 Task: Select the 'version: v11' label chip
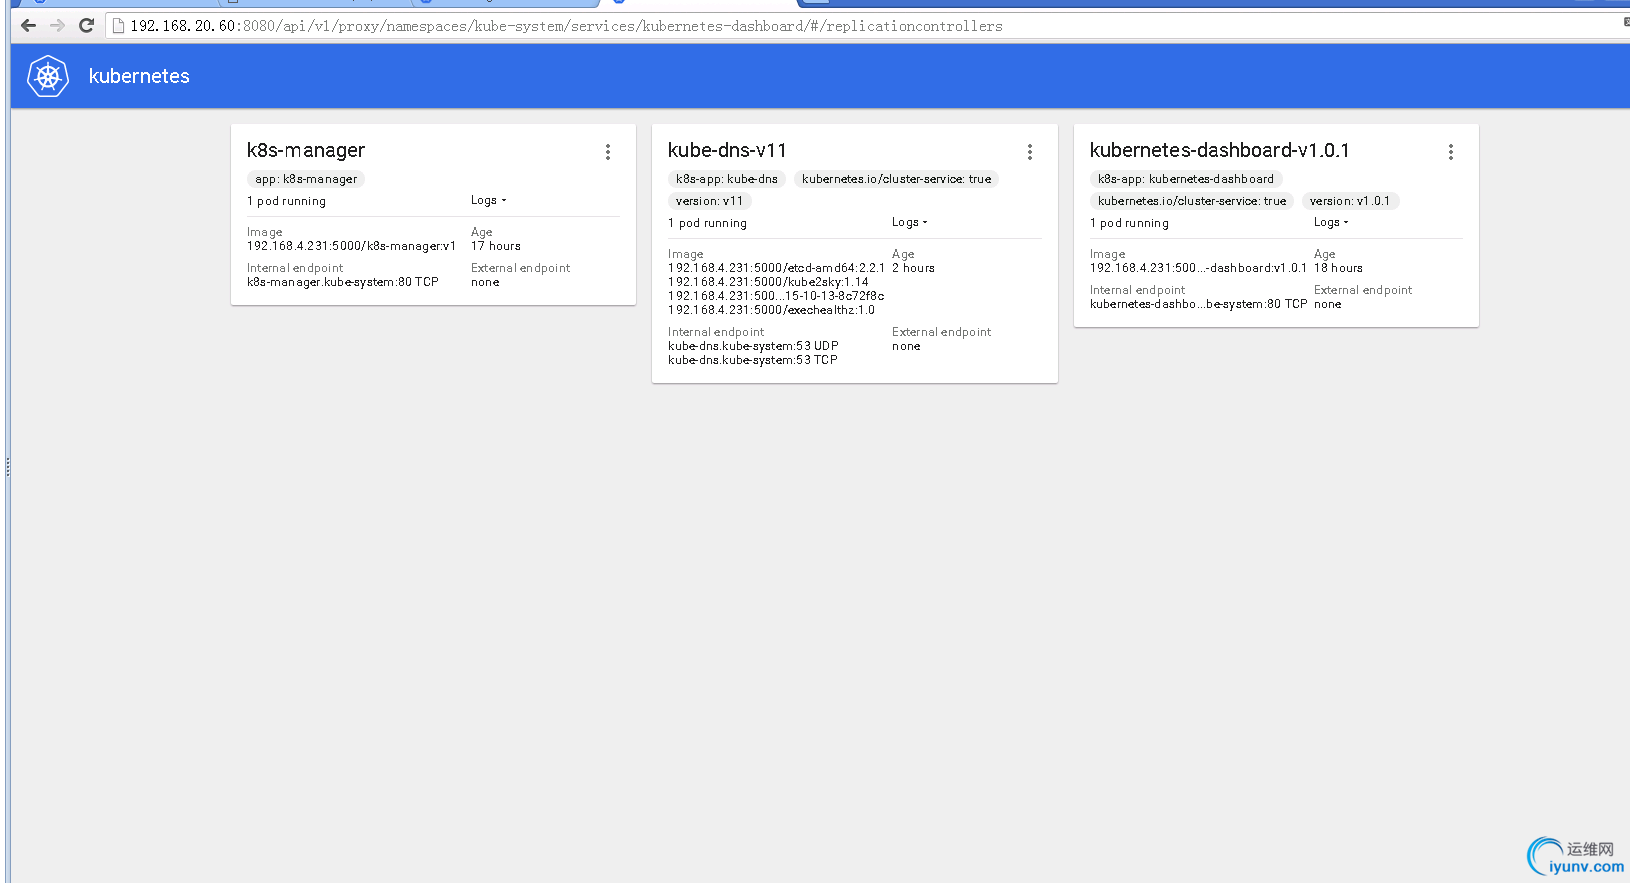[710, 201]
